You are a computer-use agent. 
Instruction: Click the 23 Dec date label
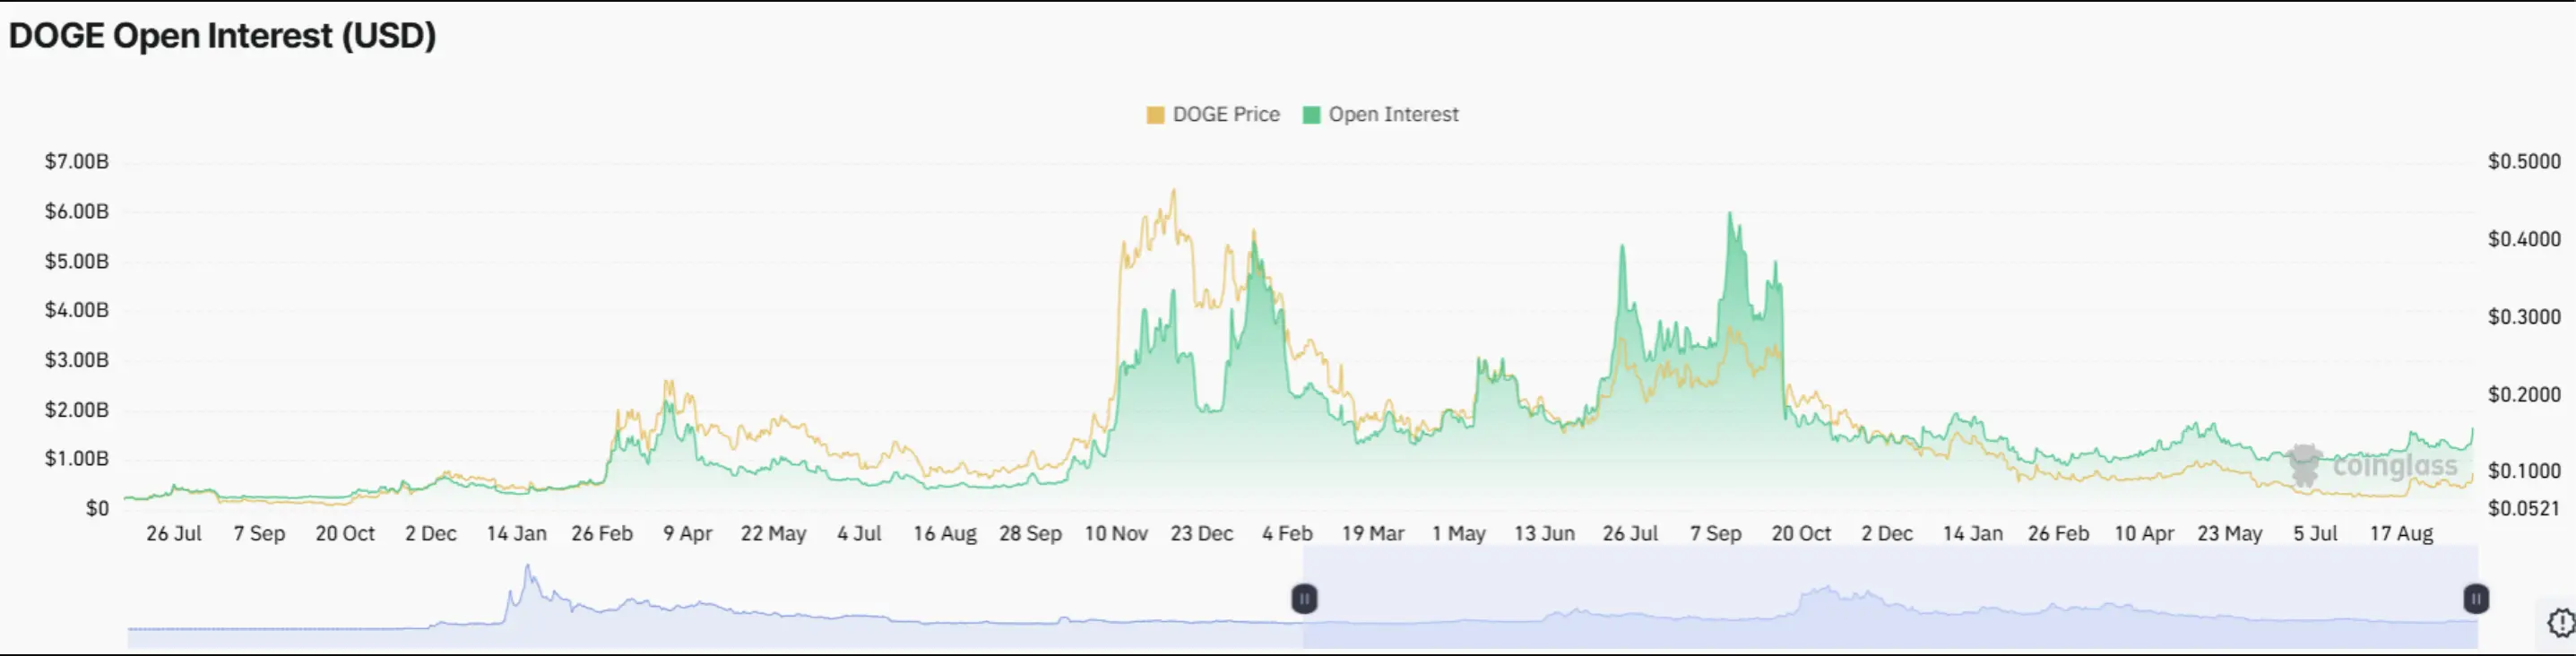pos(1202,533)
